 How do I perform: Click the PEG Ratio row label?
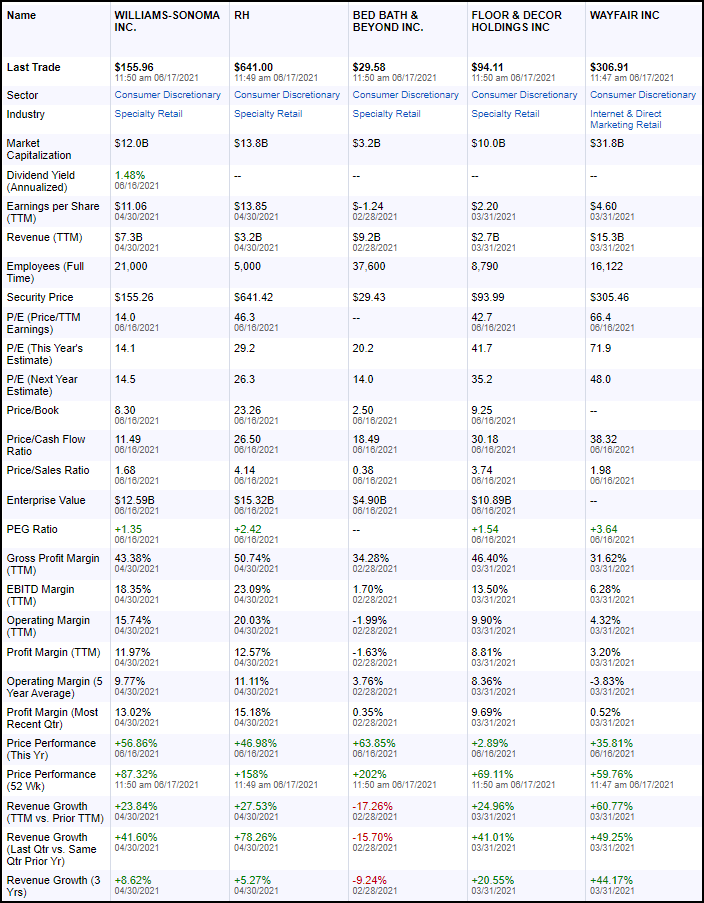pyautogui.click(x=32, y=529)
